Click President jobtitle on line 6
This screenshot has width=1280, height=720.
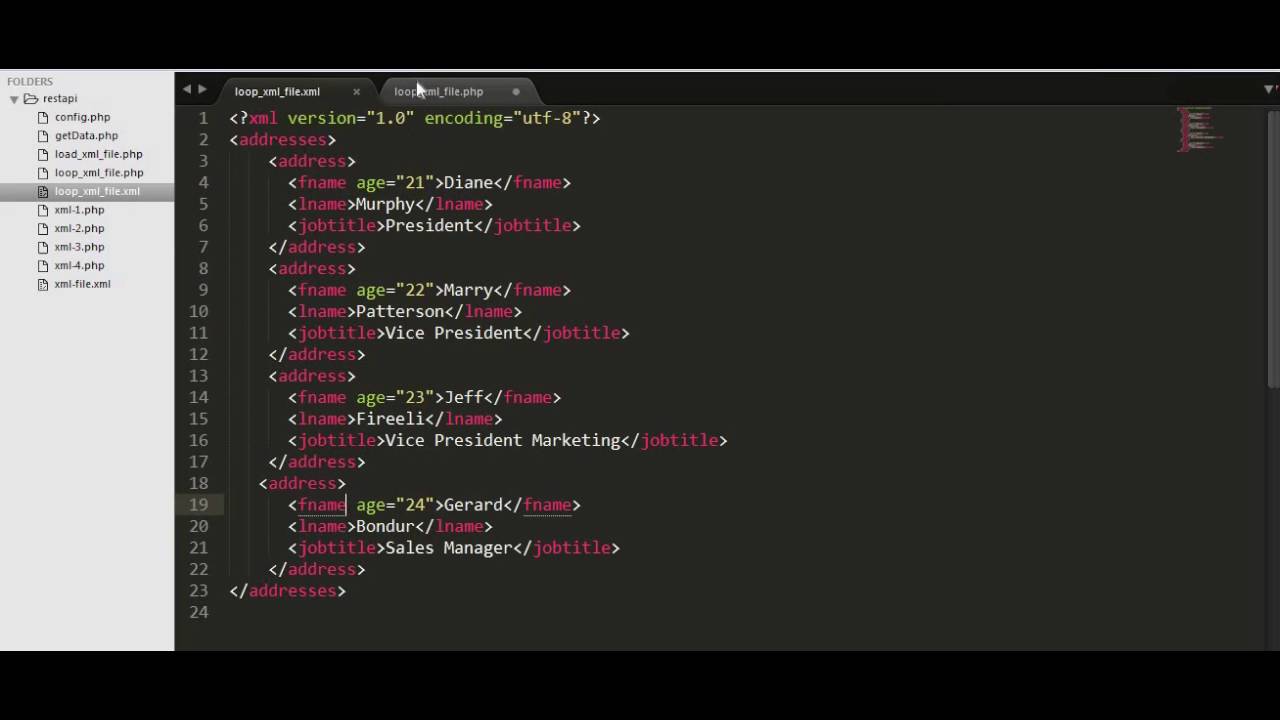tap(429, 226)
